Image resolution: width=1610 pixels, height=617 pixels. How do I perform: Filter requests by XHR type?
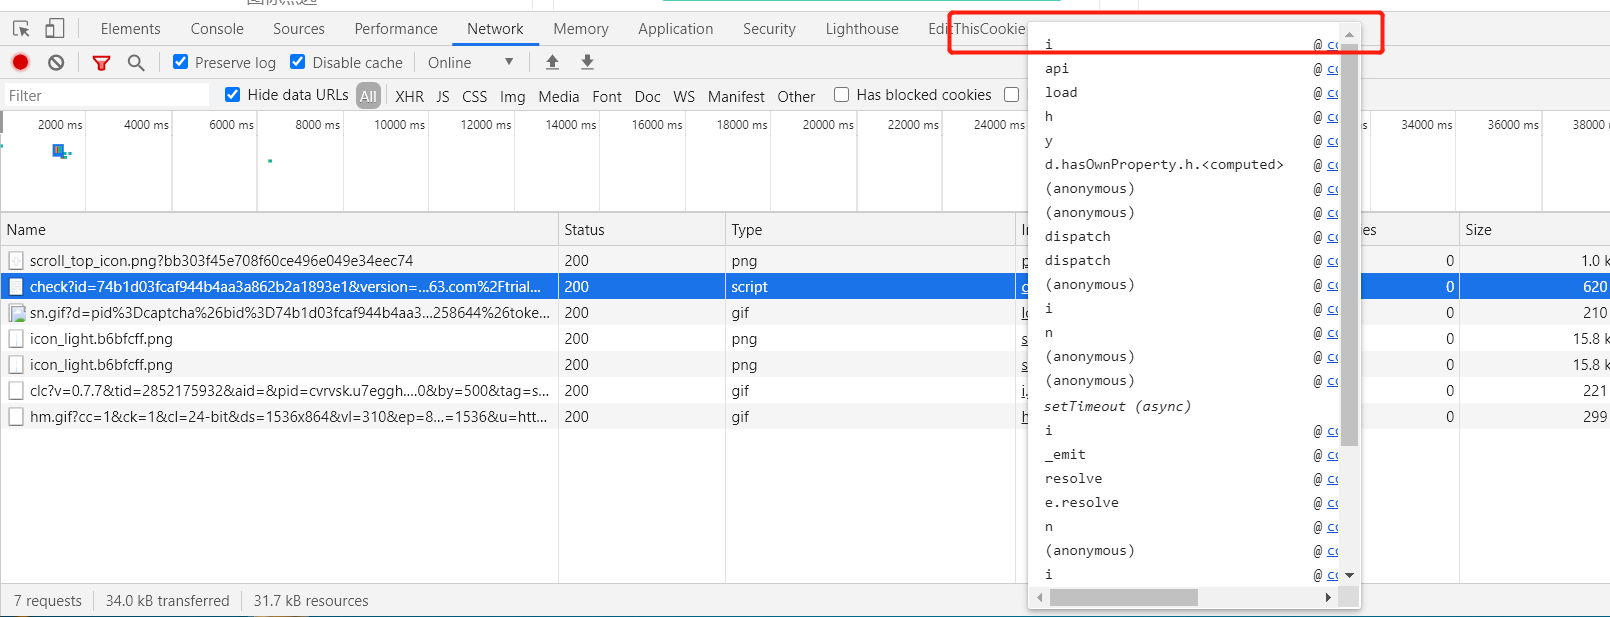click(x=409, y=96)
